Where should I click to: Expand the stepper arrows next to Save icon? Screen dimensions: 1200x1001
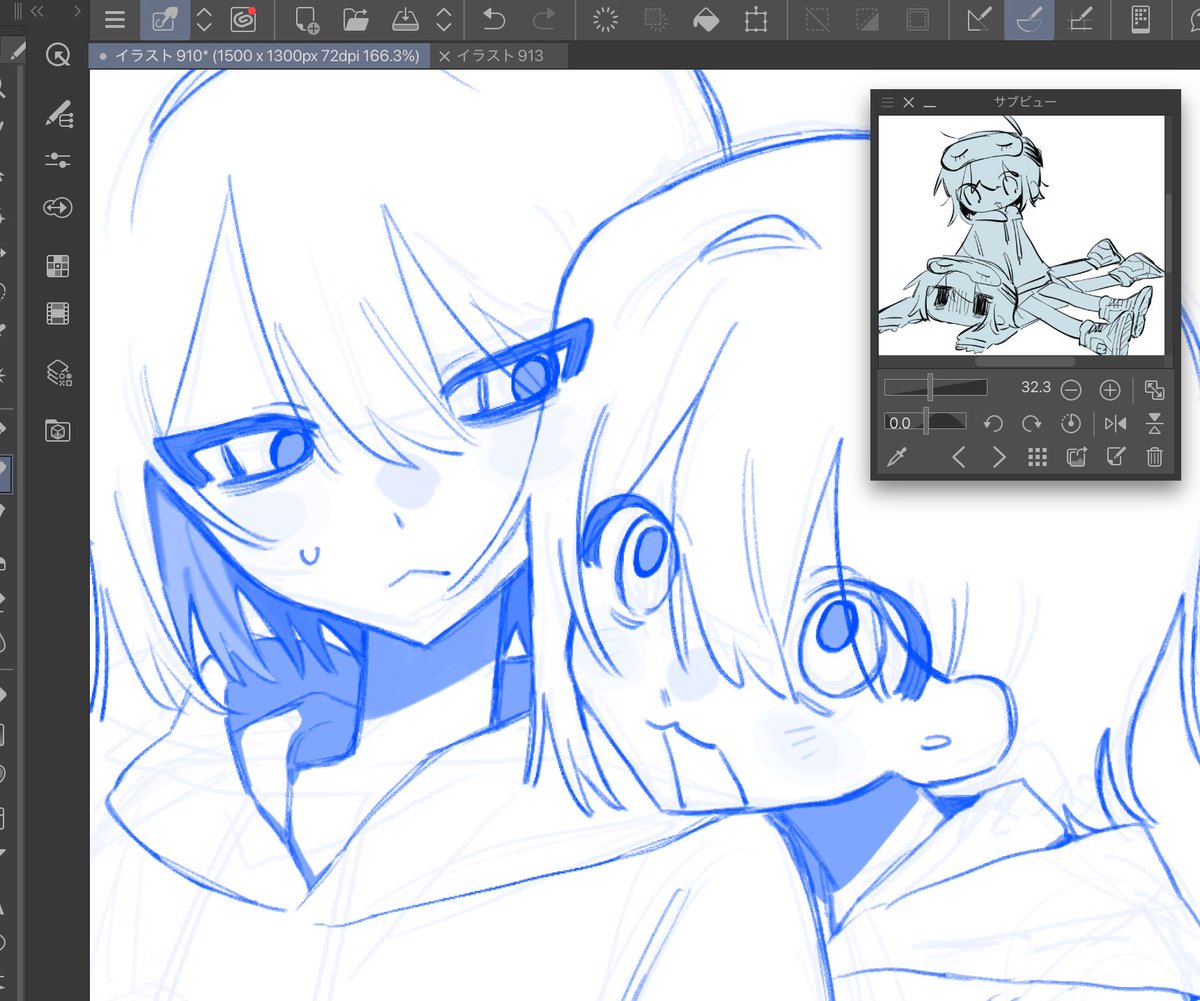pyautogui.click(x=444, y=20)
